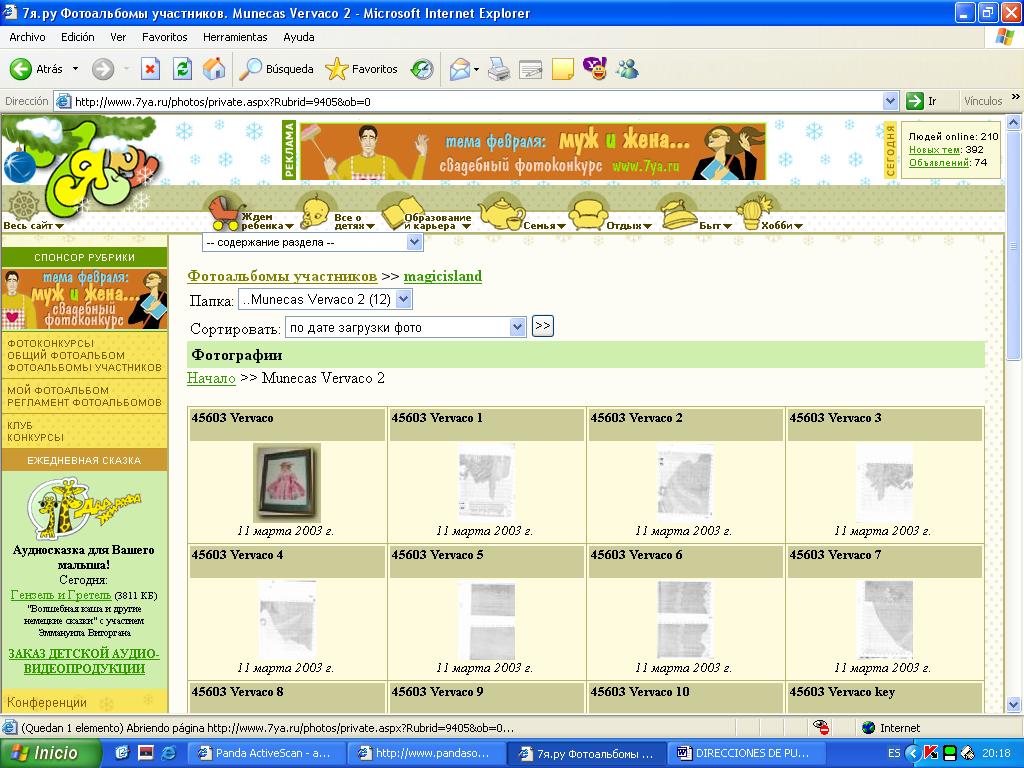Open the address bar dropdown arrow
Image resolution: width=1024 pixels, height=768 pixels.
(x=890, y=101)
